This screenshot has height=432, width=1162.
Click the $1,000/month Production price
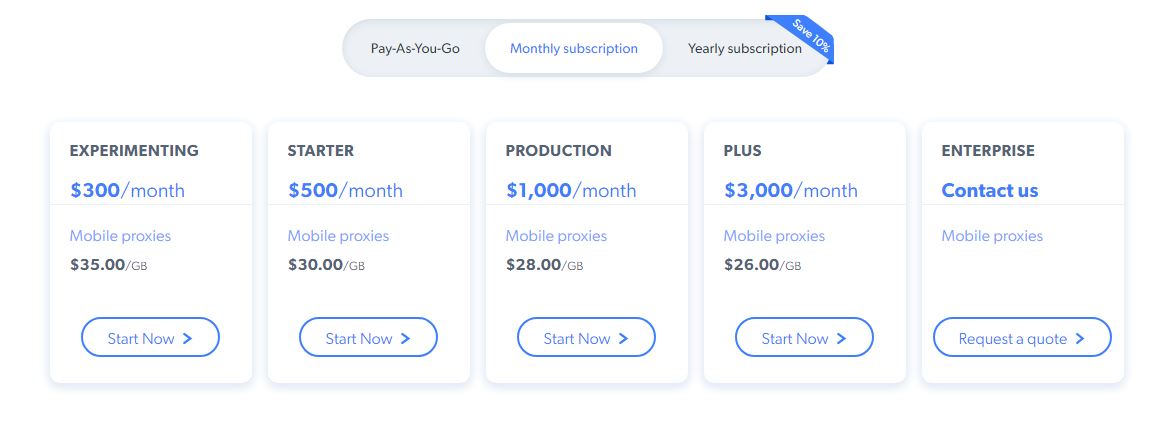[x=570, y=190]
